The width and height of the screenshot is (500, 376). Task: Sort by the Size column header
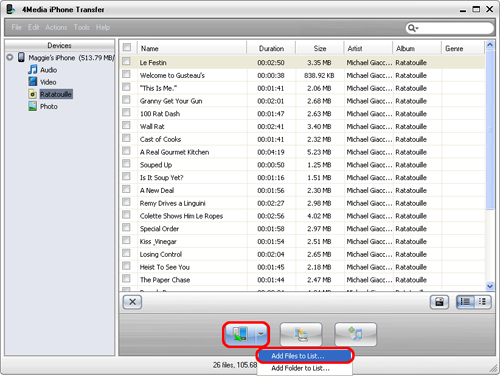tap(320, 48)
